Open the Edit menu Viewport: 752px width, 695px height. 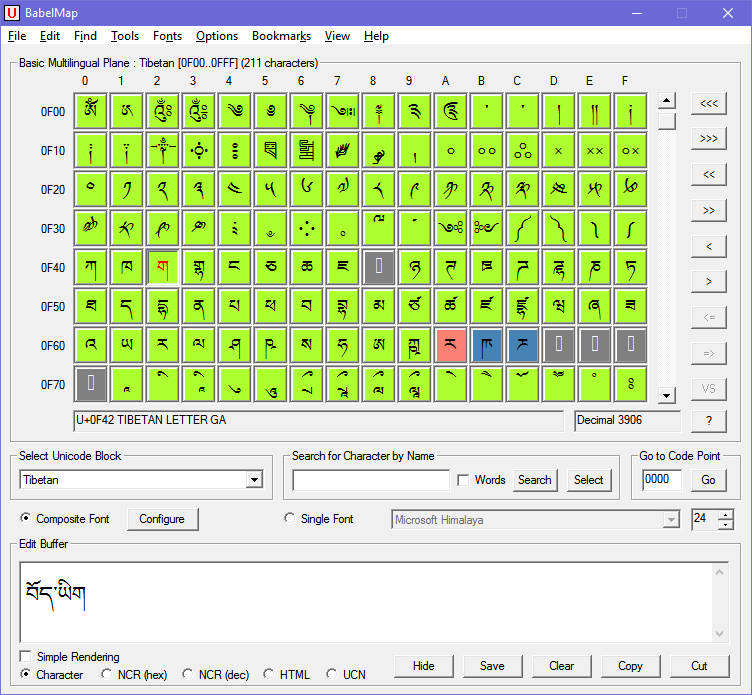50,36
